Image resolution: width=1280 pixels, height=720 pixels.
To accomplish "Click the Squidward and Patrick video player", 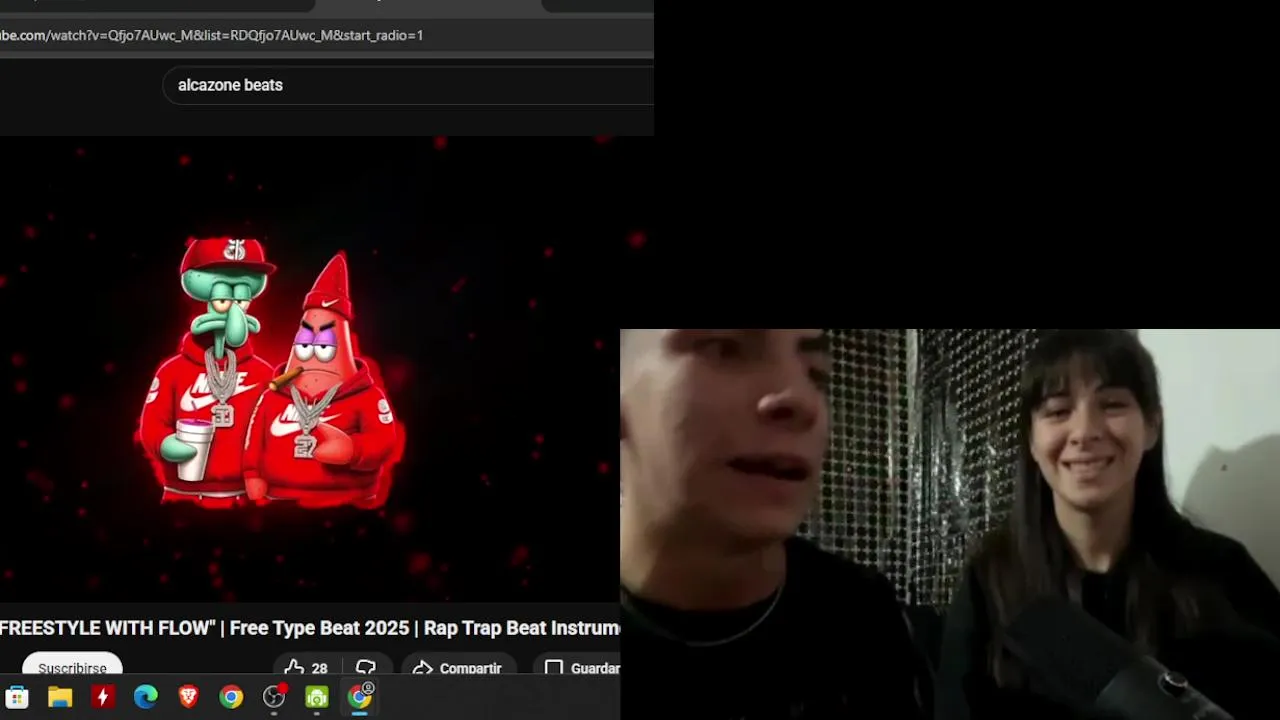I will tap(310, 370).
